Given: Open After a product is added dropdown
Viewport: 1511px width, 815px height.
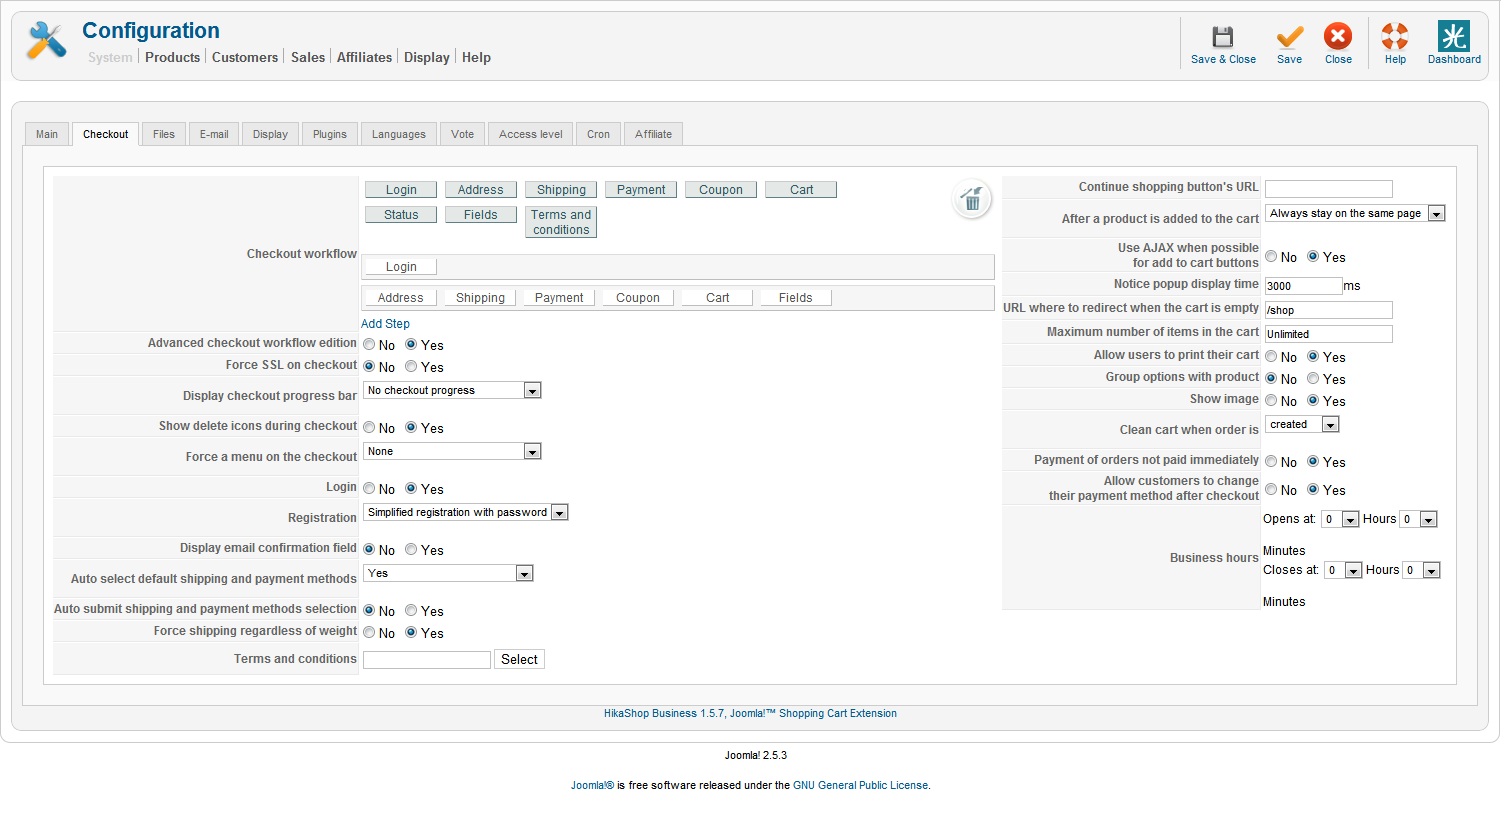Looking at the screenshot, I should point(1355,213).
